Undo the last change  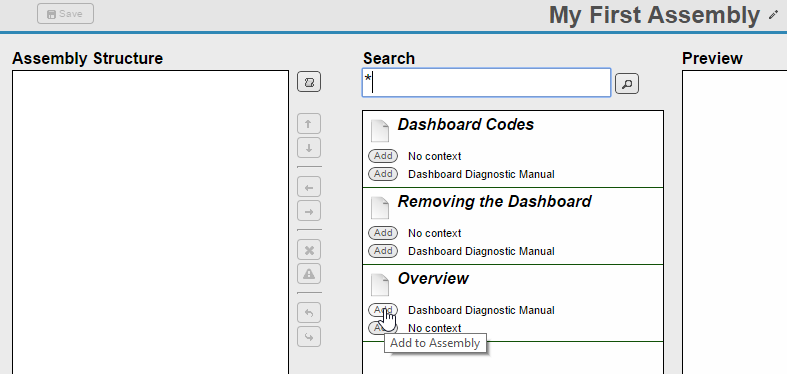[309, 312]
